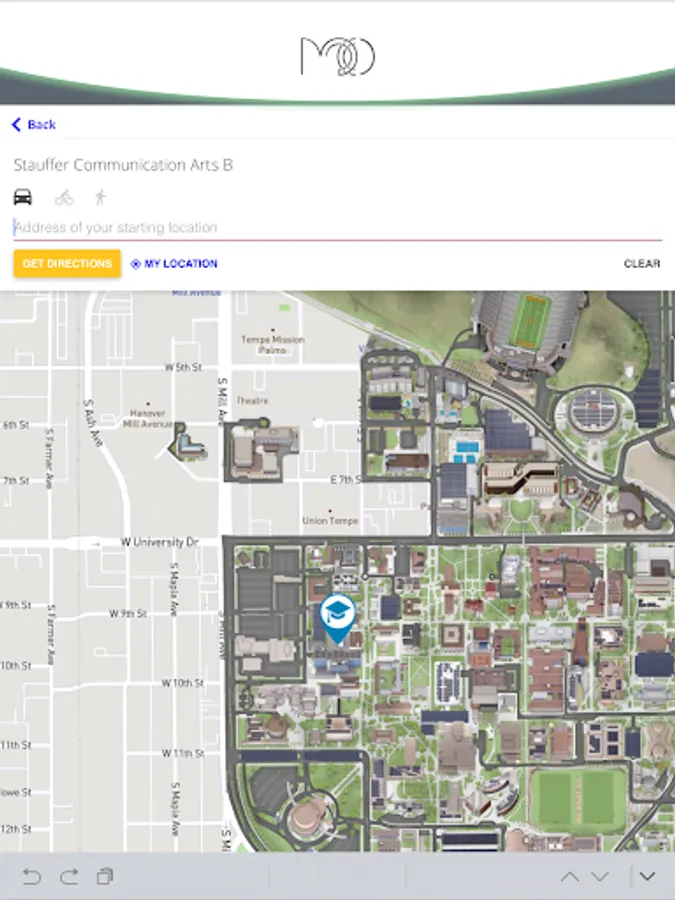Tap the copy icon in bottom toolbar
The image size is (675, 900).
tap(105, 876)
